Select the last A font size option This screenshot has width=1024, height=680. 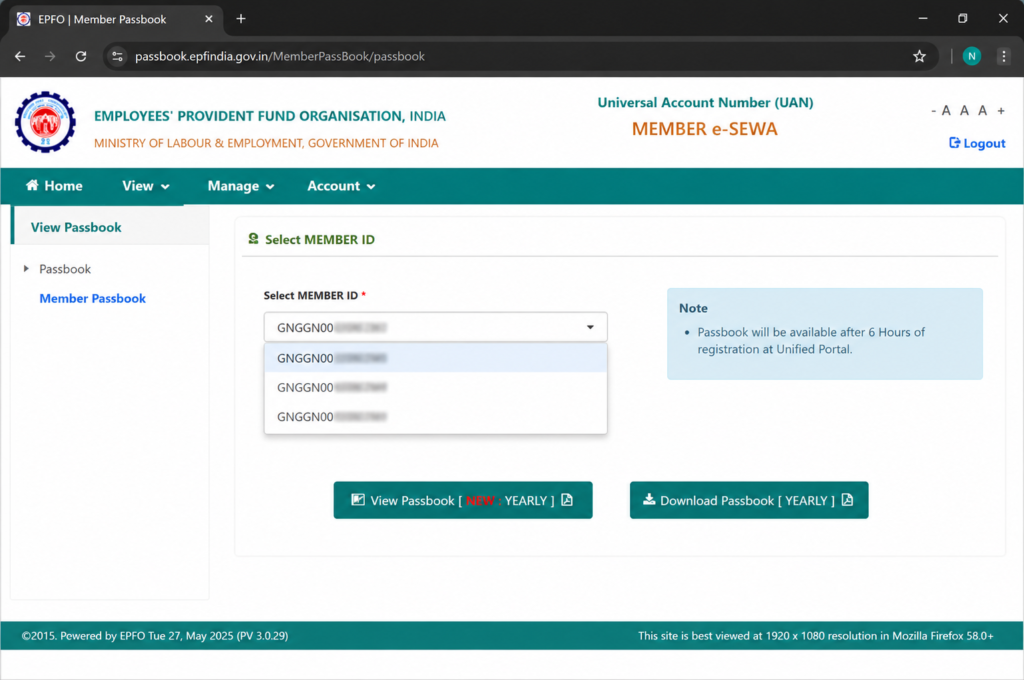pos(982,111)
